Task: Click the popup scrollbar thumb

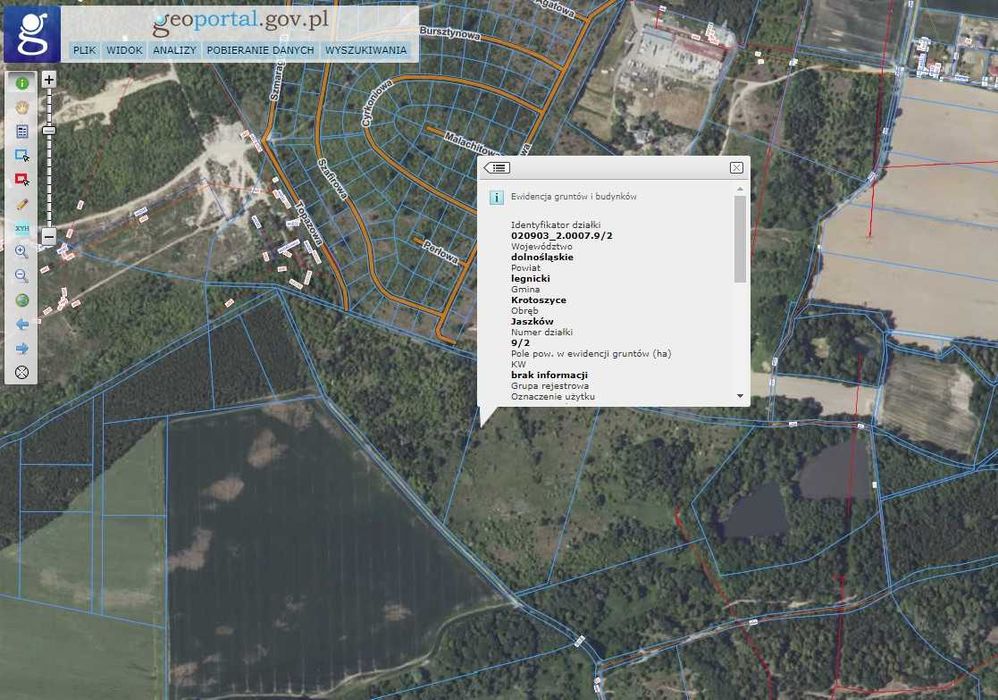Action: [740, 239]
